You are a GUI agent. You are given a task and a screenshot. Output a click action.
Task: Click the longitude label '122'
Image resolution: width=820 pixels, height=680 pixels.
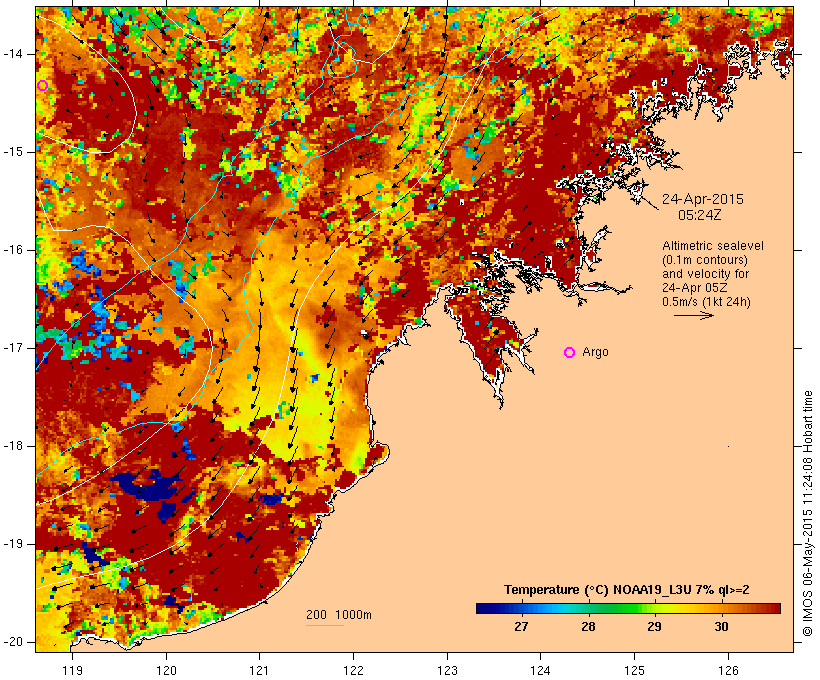pyautogui.click(x=354, y=670)
